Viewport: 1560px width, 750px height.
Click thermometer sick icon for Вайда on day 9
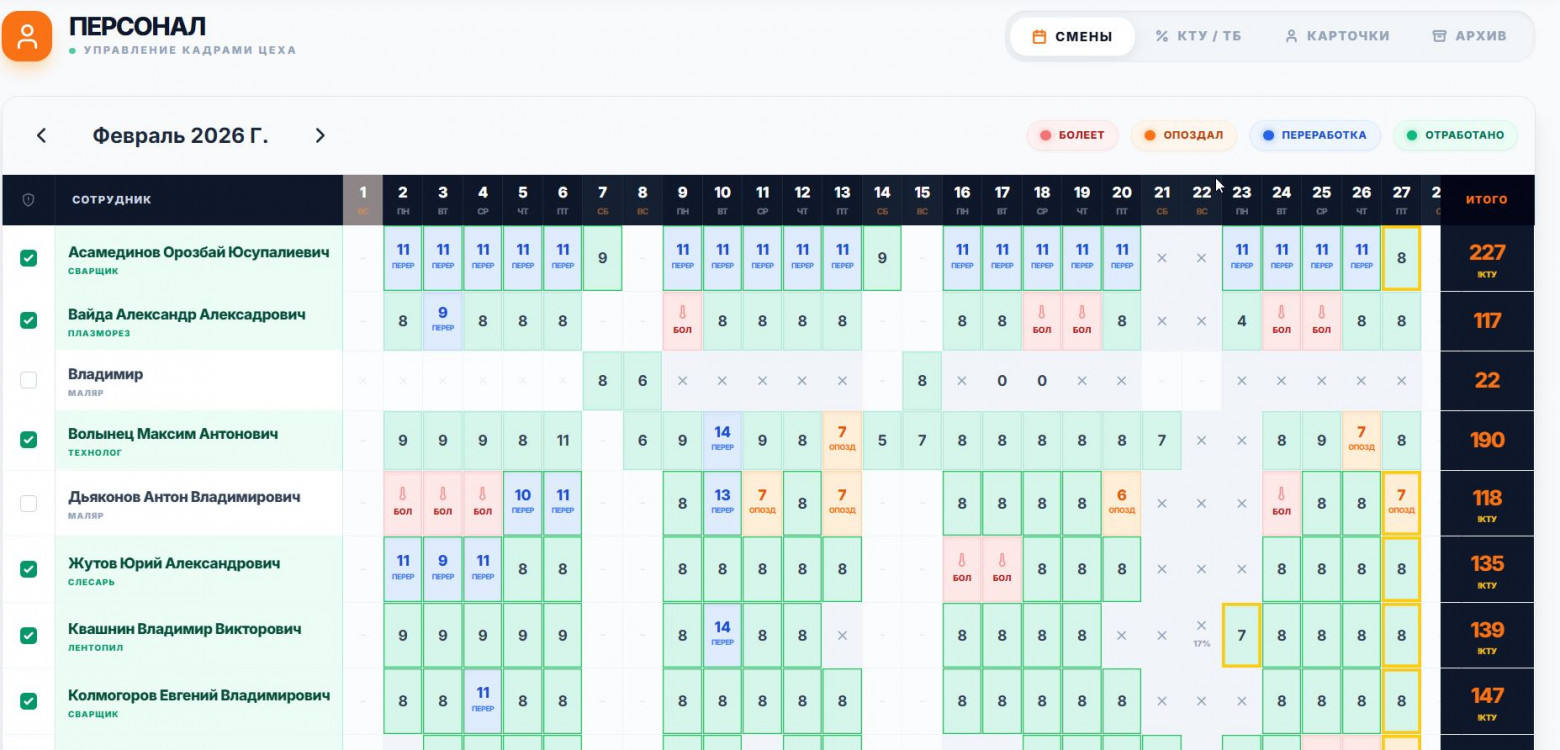(682, 314)
